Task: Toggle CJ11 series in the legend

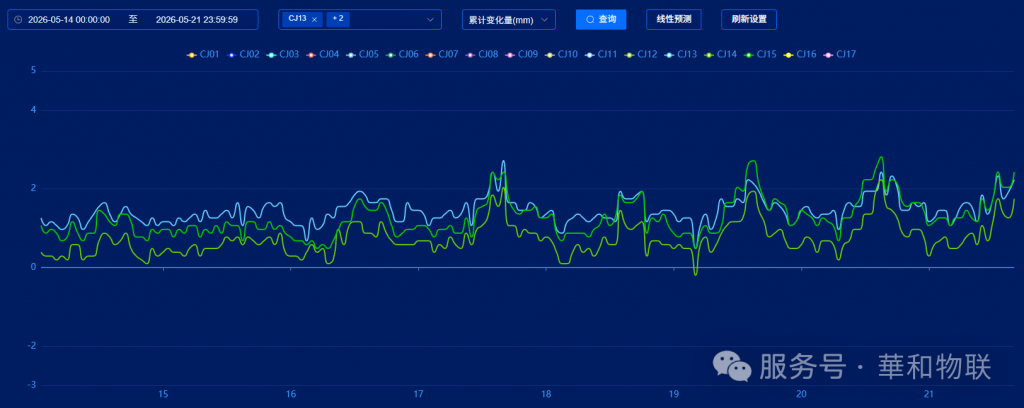Action: click(x=601, y=54)
